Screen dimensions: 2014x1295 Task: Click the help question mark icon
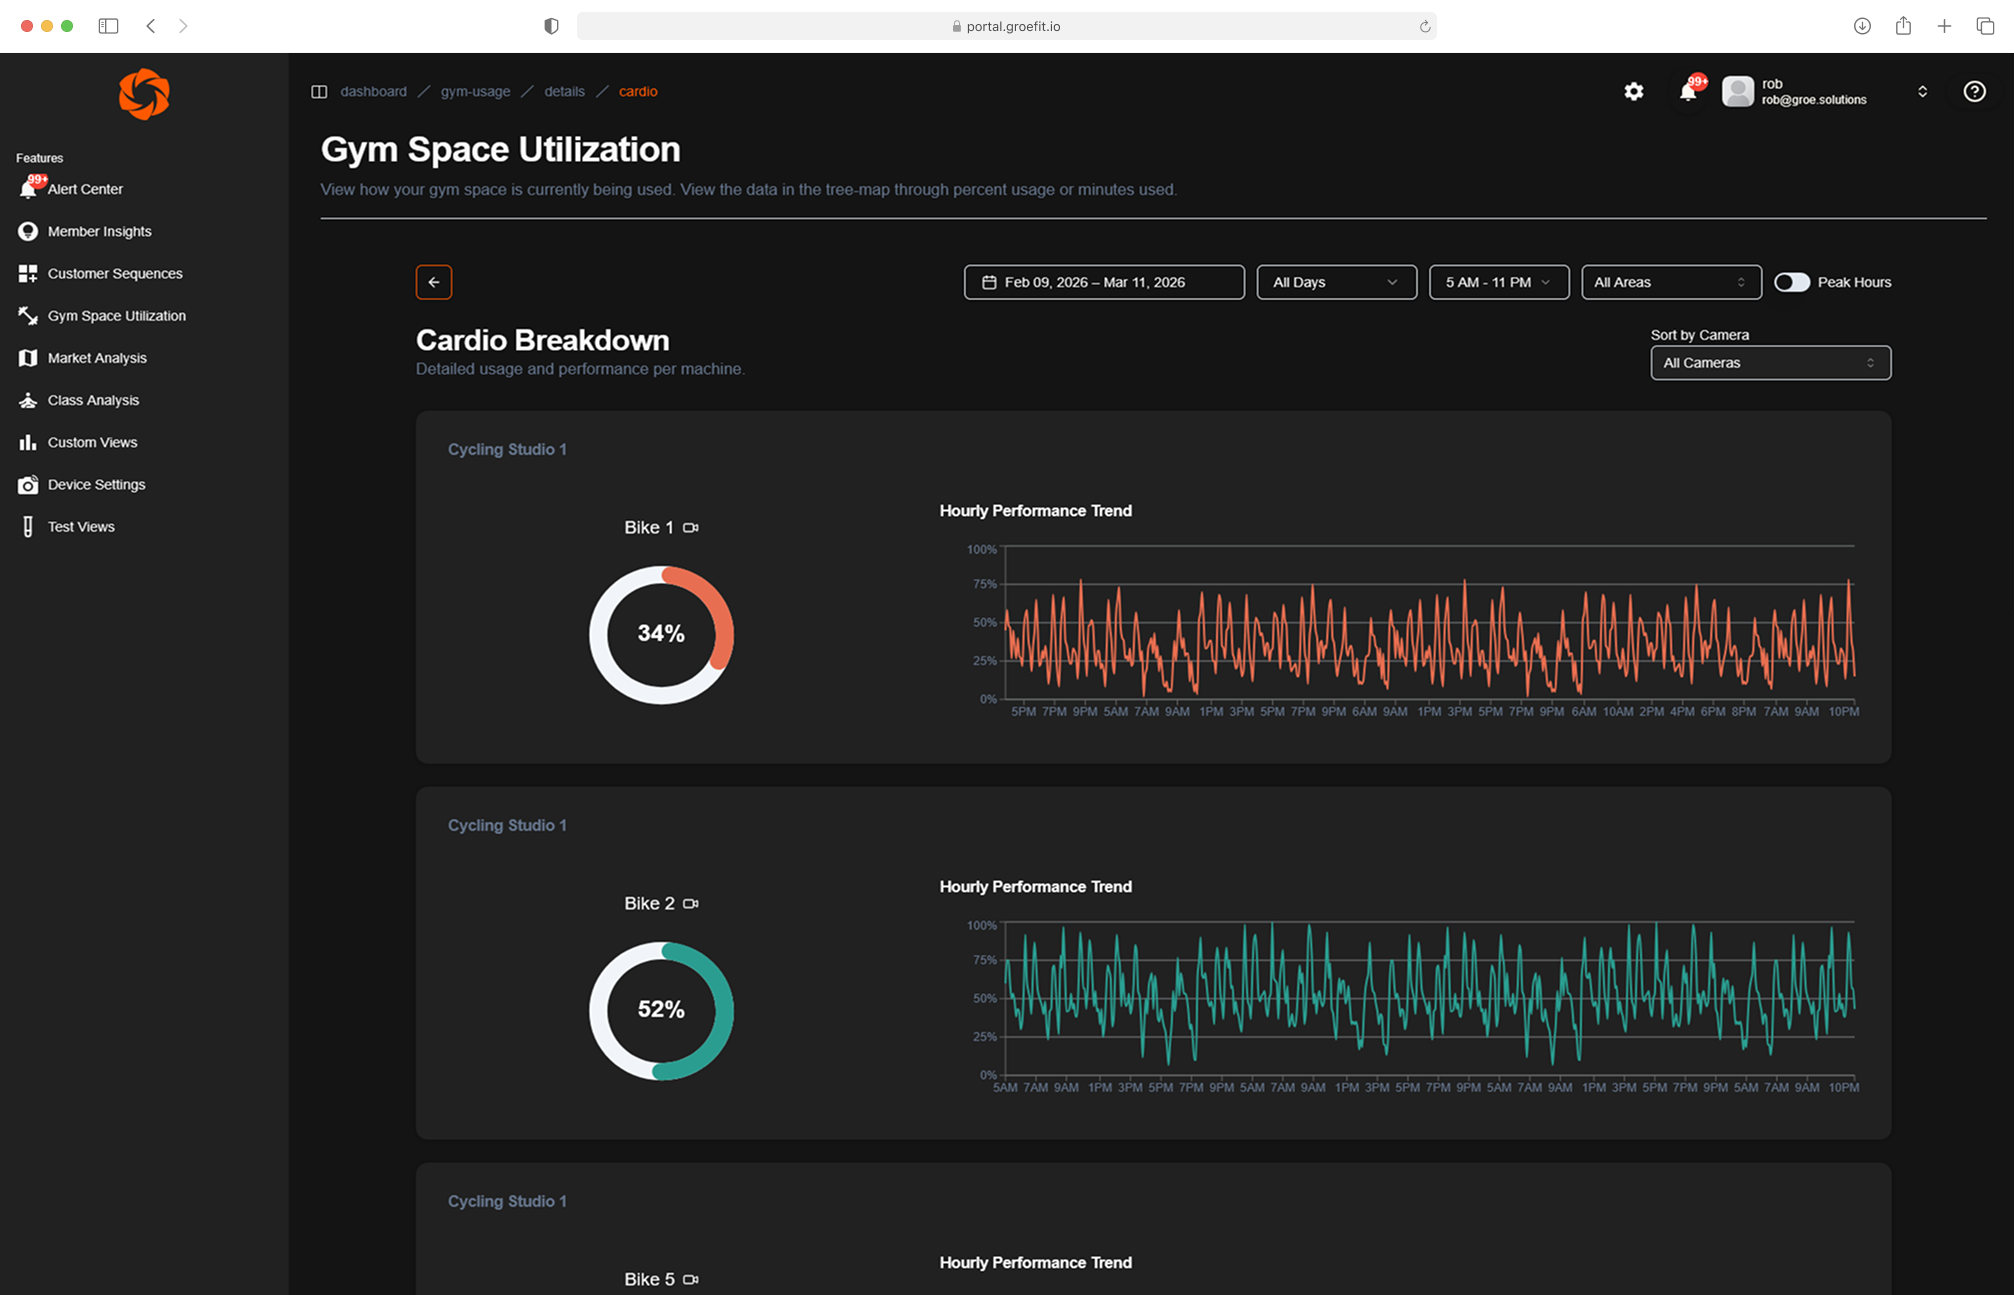(x=1974, y=91)
